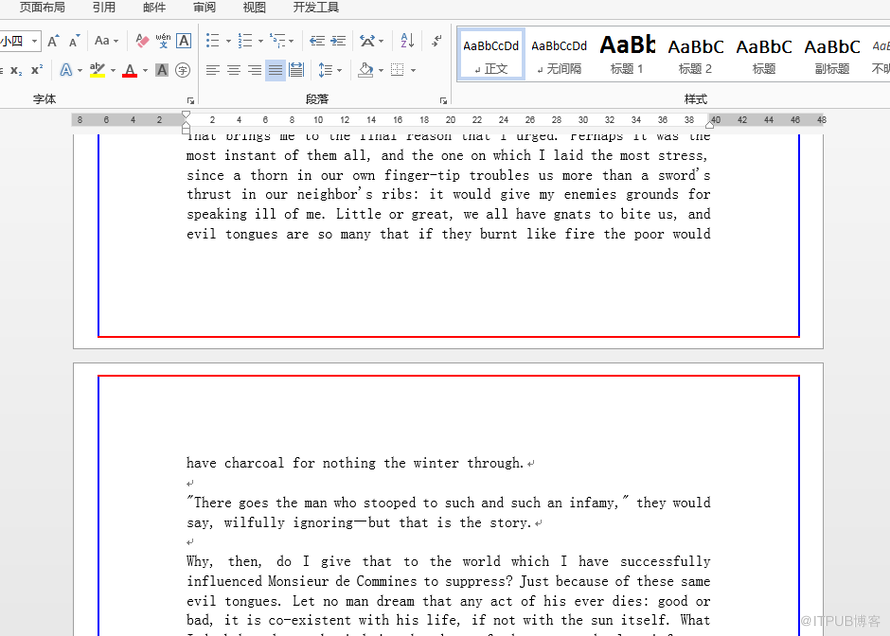The image size is (890, 636).
Task: Click the first line indent ruler marker
Action: [x=186, y=115]
